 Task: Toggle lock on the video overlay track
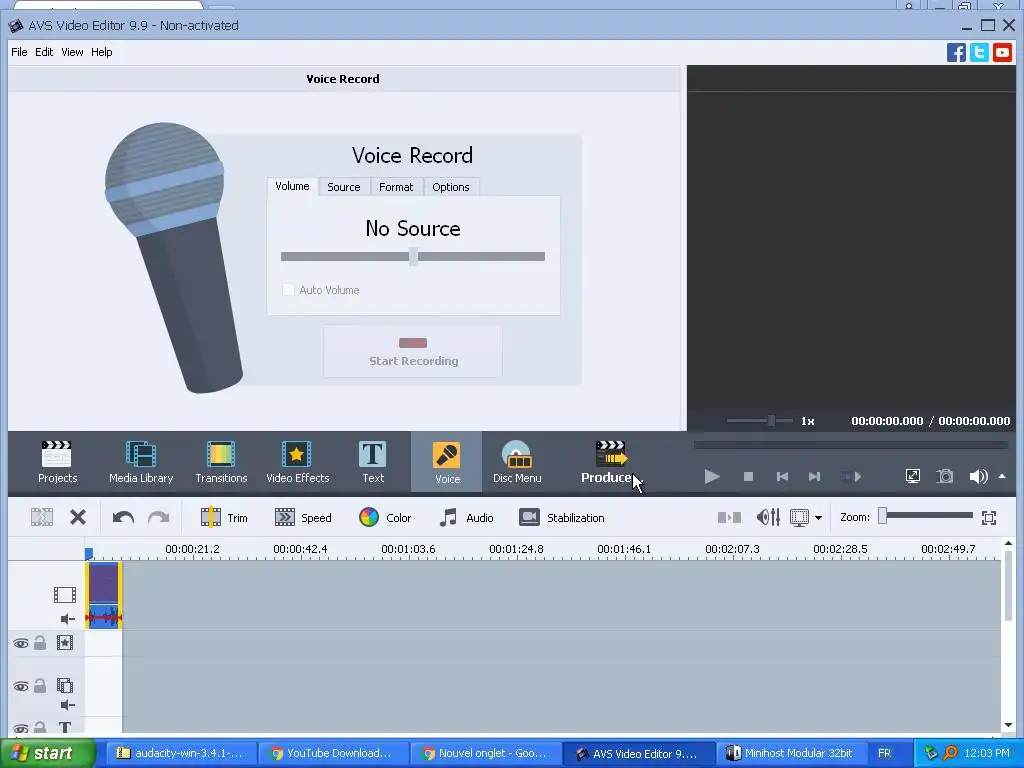[x=40, y=686]
